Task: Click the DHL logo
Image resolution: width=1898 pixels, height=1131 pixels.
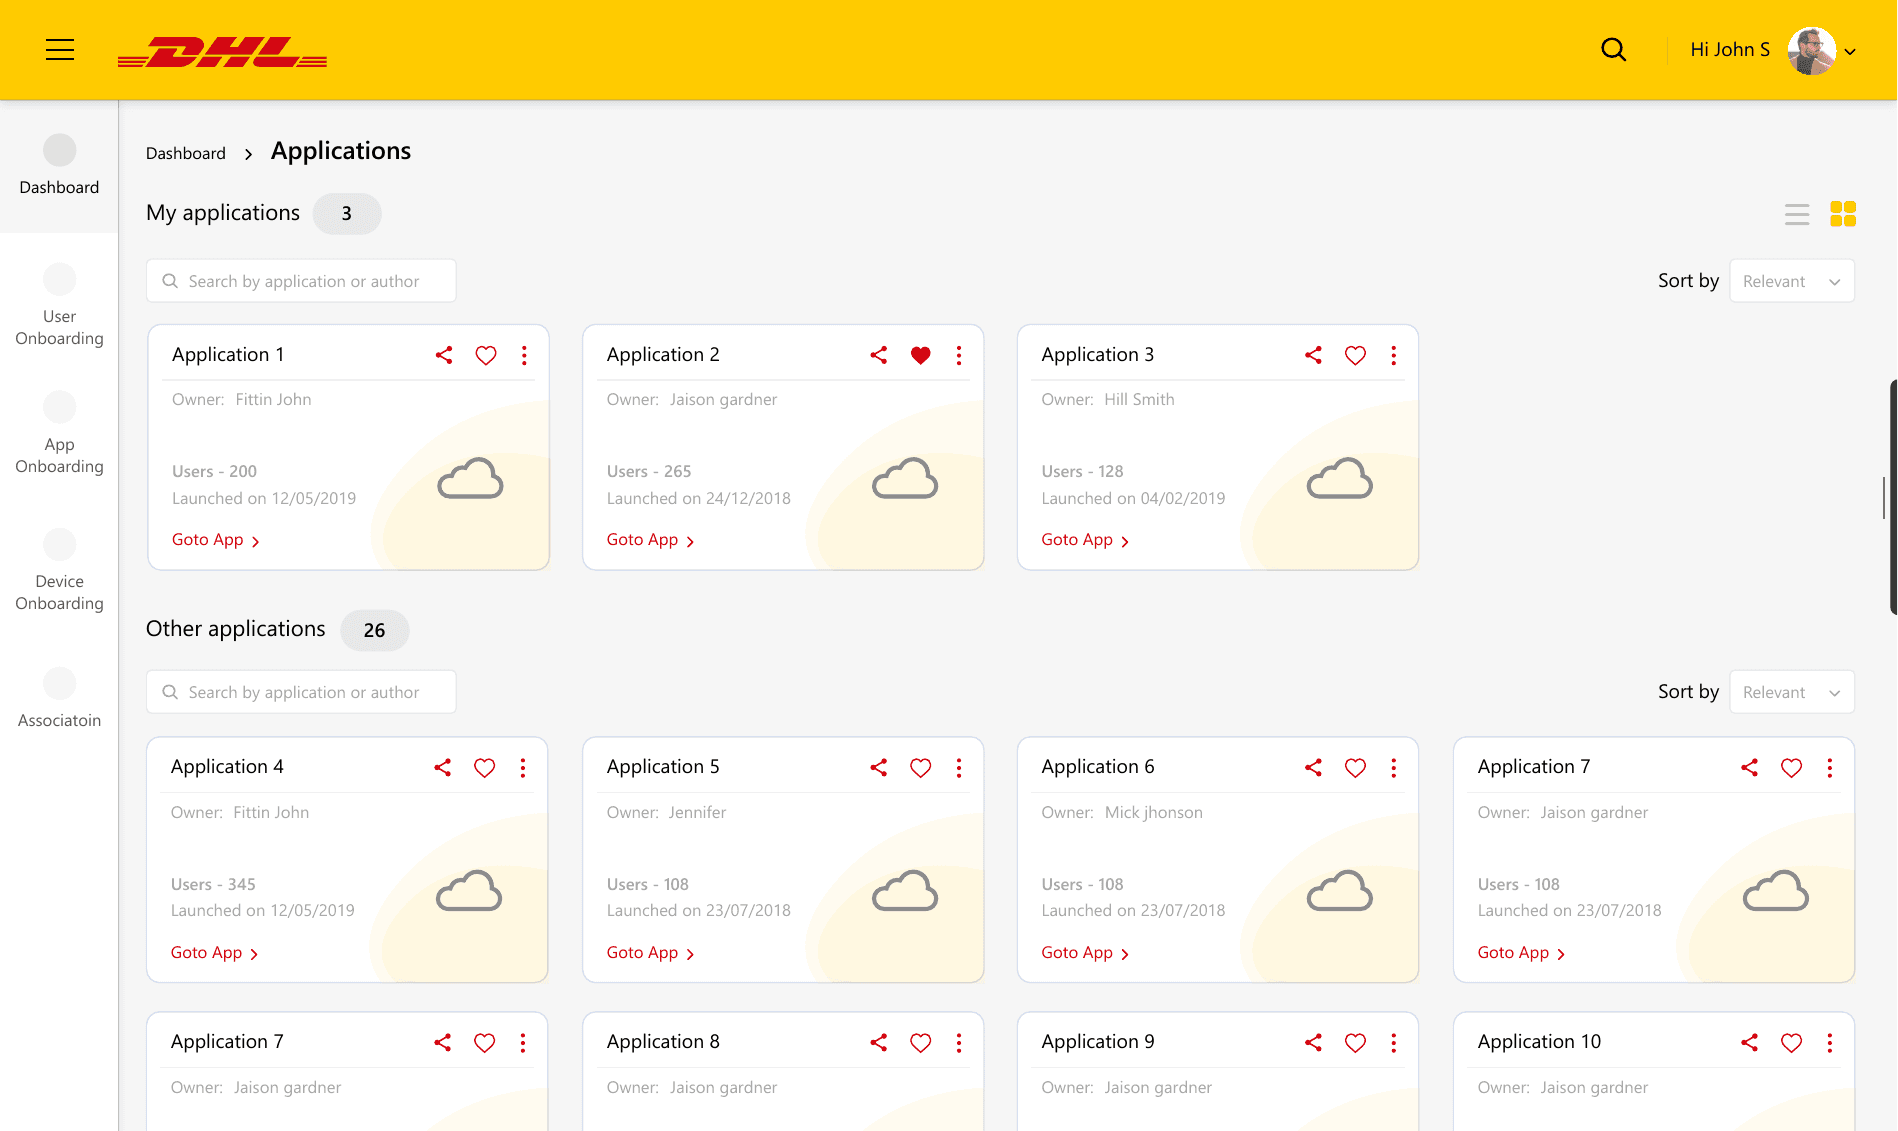Action: coord(222,52)
